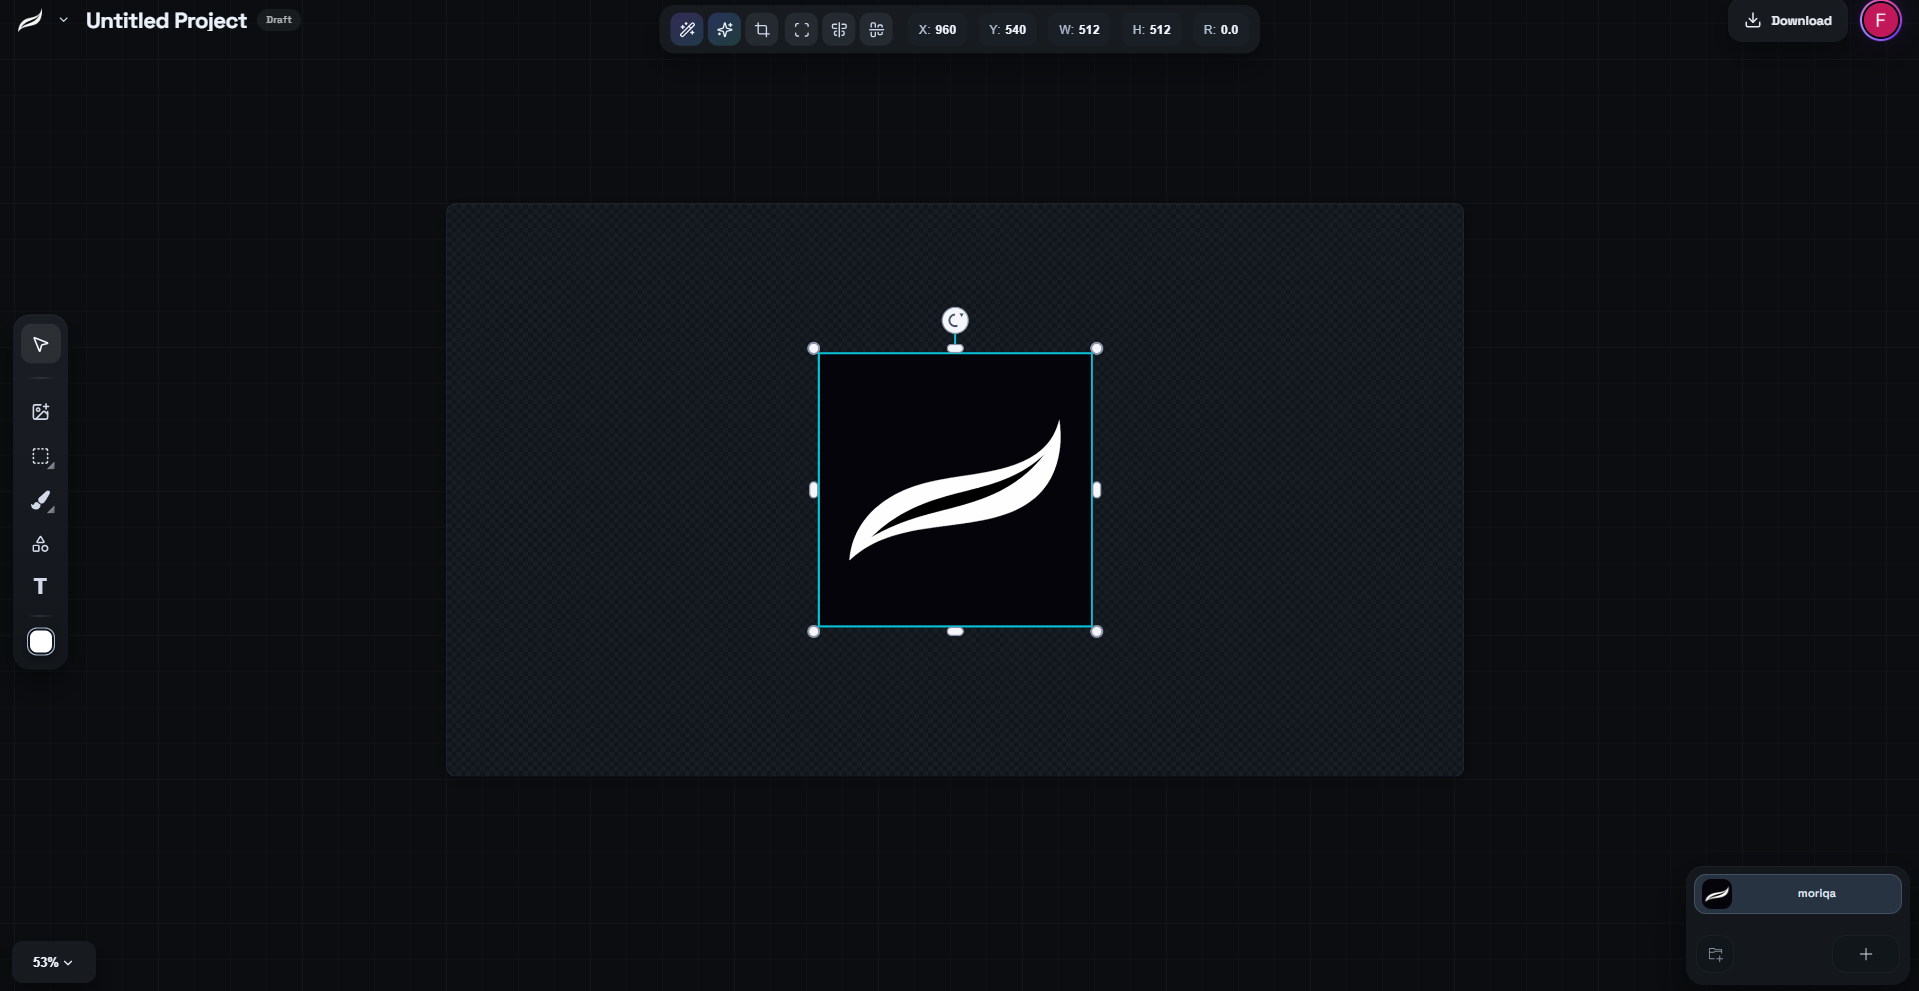Select the magic wand tool in top toolbar
Image resolution: width=1919 pixels, height=991 pixels.
(x=687, y=30)
